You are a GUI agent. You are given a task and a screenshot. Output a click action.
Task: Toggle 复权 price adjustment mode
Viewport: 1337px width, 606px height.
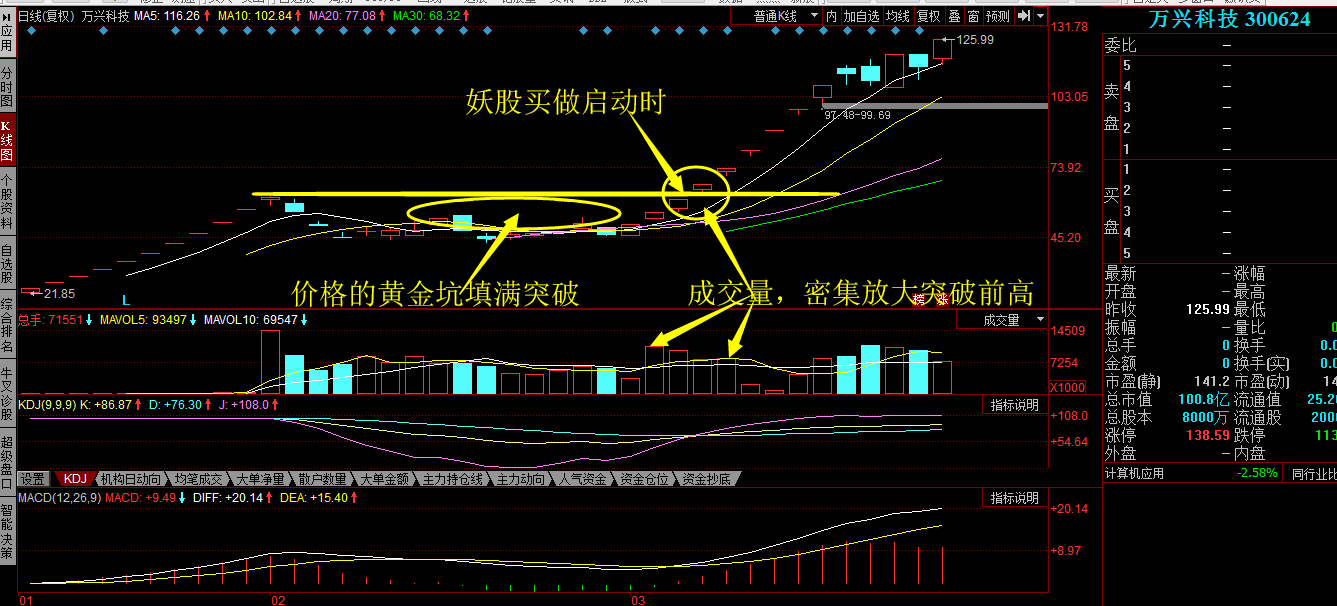[x=928, y=15]
